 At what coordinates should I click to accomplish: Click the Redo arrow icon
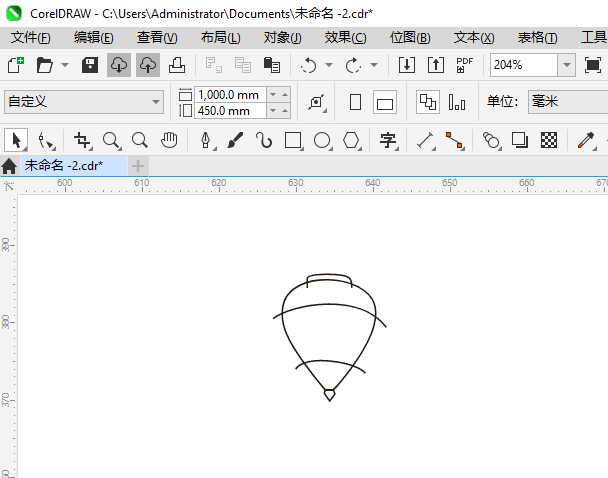click(x=353, y=65)
